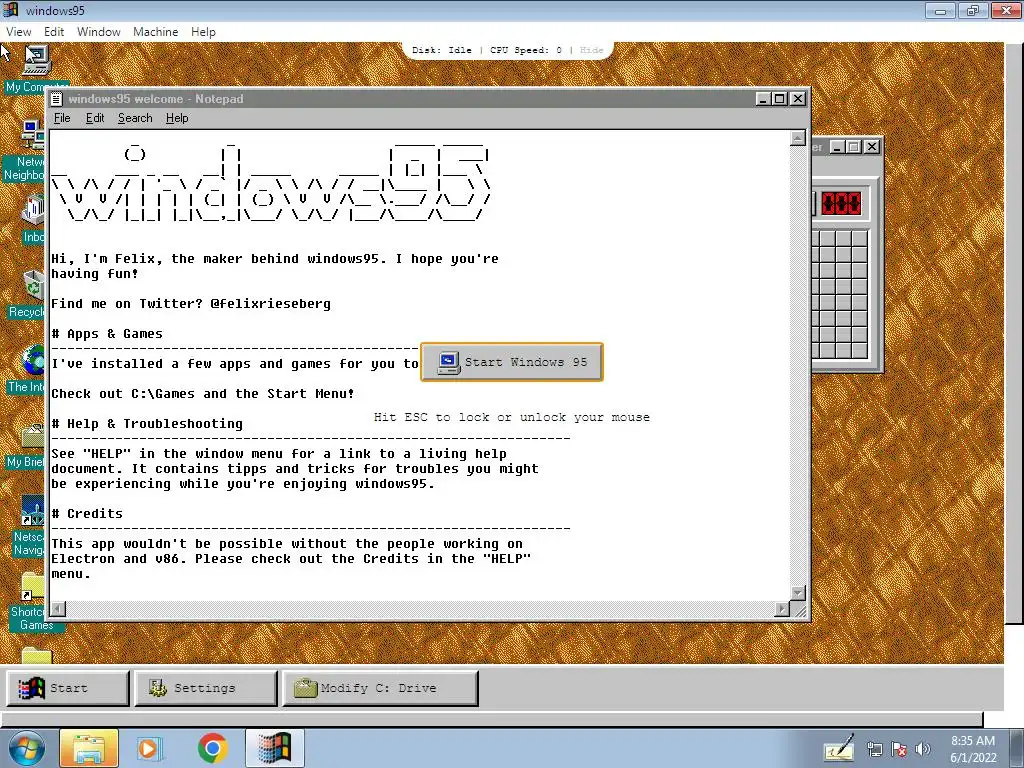Maximize the Notepad window
The width and height of the screenshot is (1024, 768).
(x=780, y=99)
